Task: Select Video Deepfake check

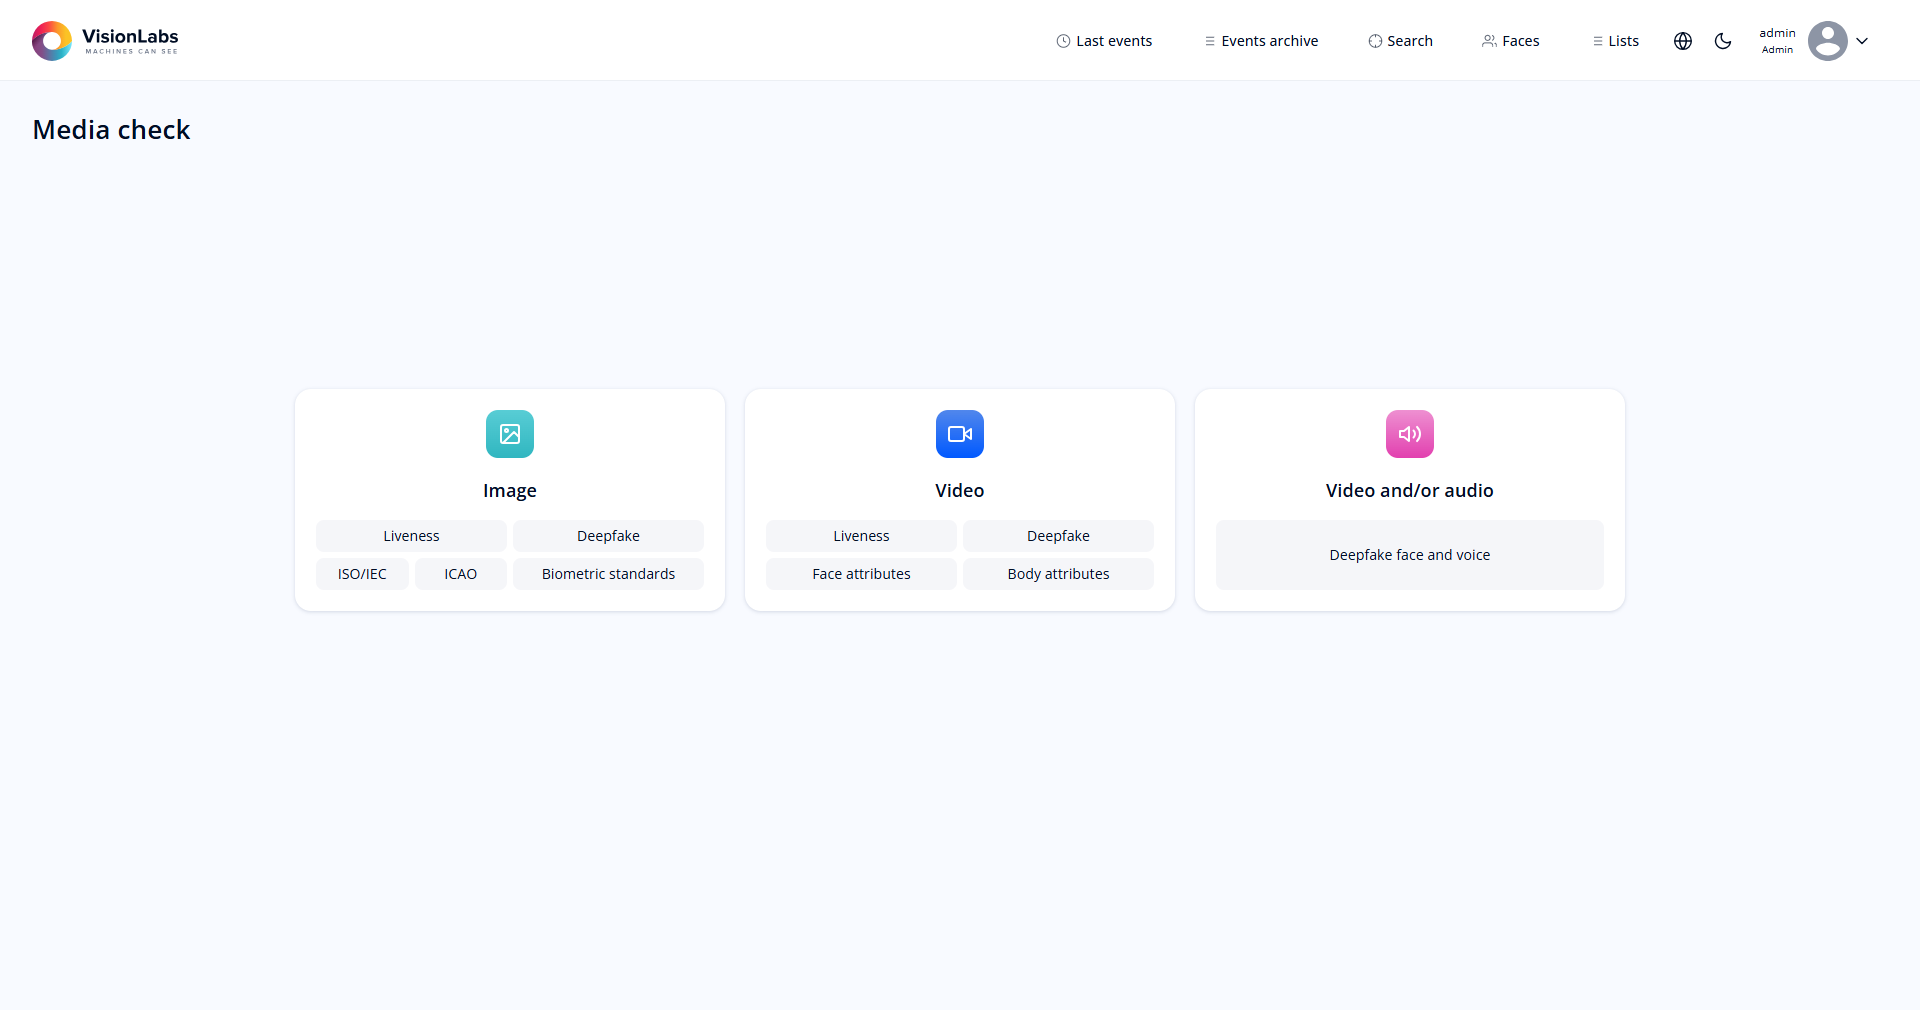Action: (1058, 536)
